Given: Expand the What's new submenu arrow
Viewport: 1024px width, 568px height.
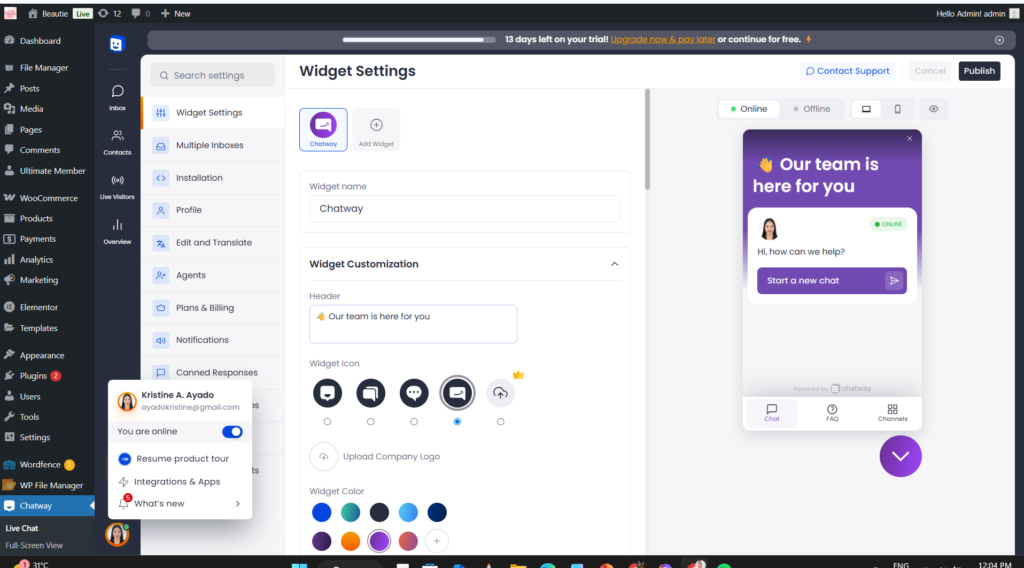Looking at the screenshot, I should 237,504.
